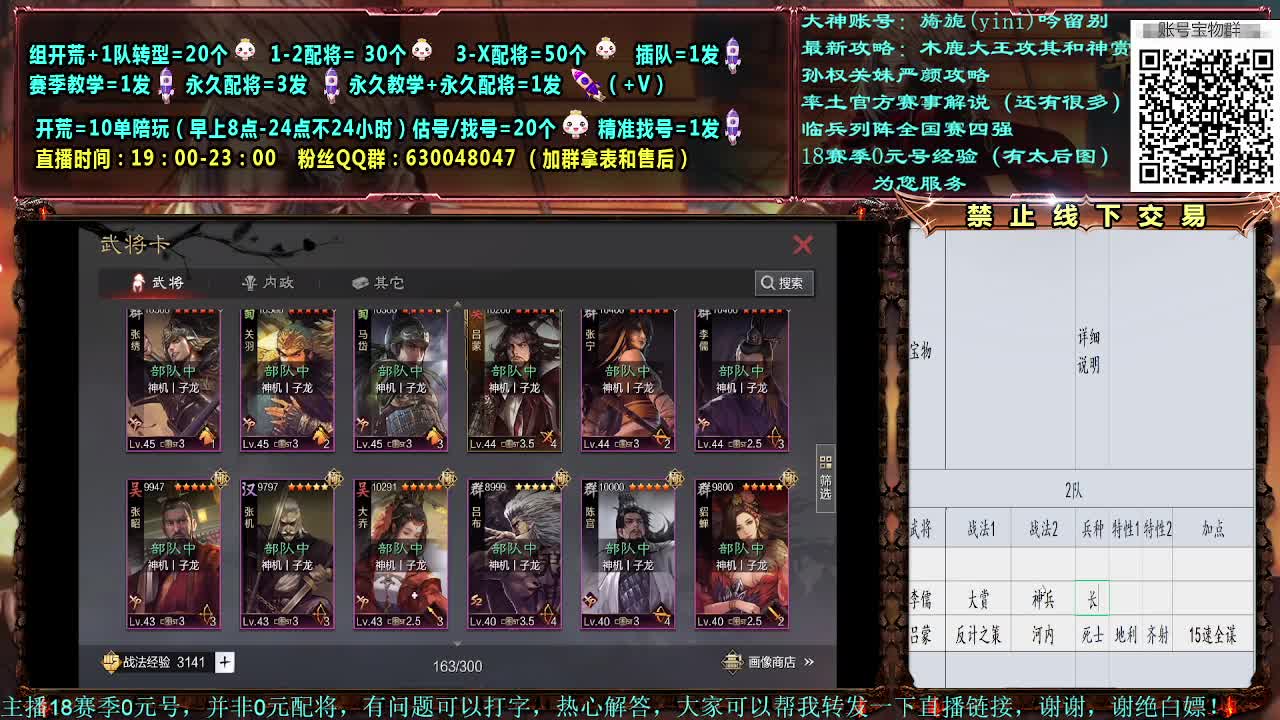
Task: Click the corner badge on 陈宫's card
Action: point(676,479)
